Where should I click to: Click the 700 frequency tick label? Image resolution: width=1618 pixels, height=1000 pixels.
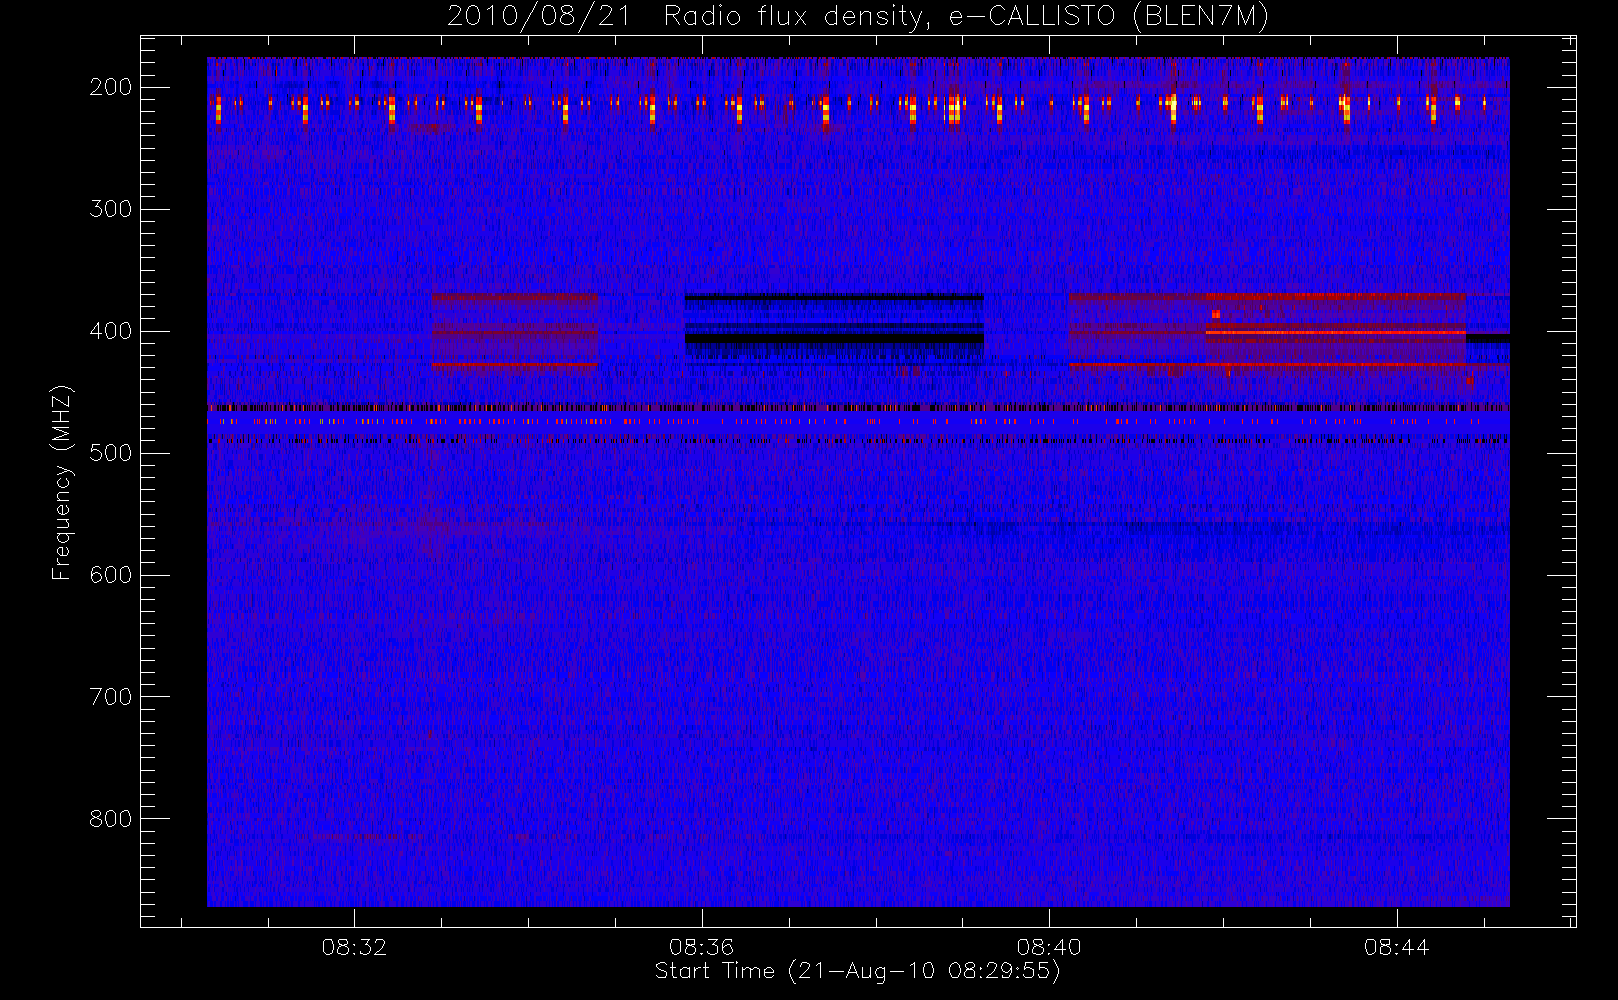pyautogui.click(x=110, y=697)
